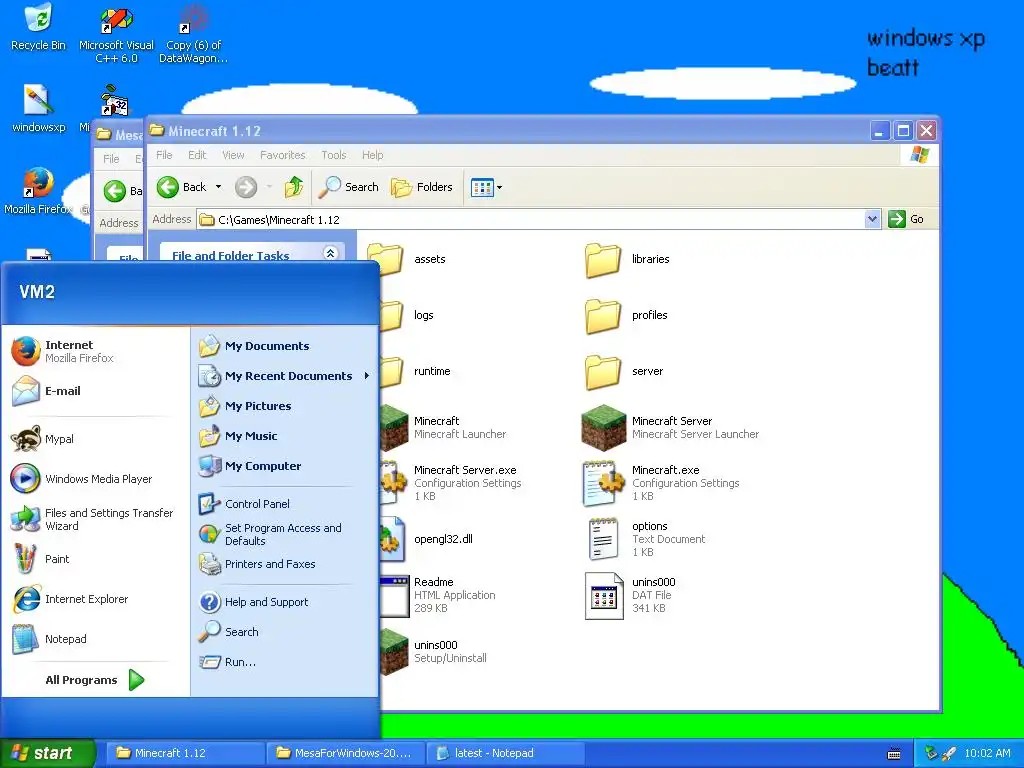Open My Music from Start menu

tap(285, 436)
